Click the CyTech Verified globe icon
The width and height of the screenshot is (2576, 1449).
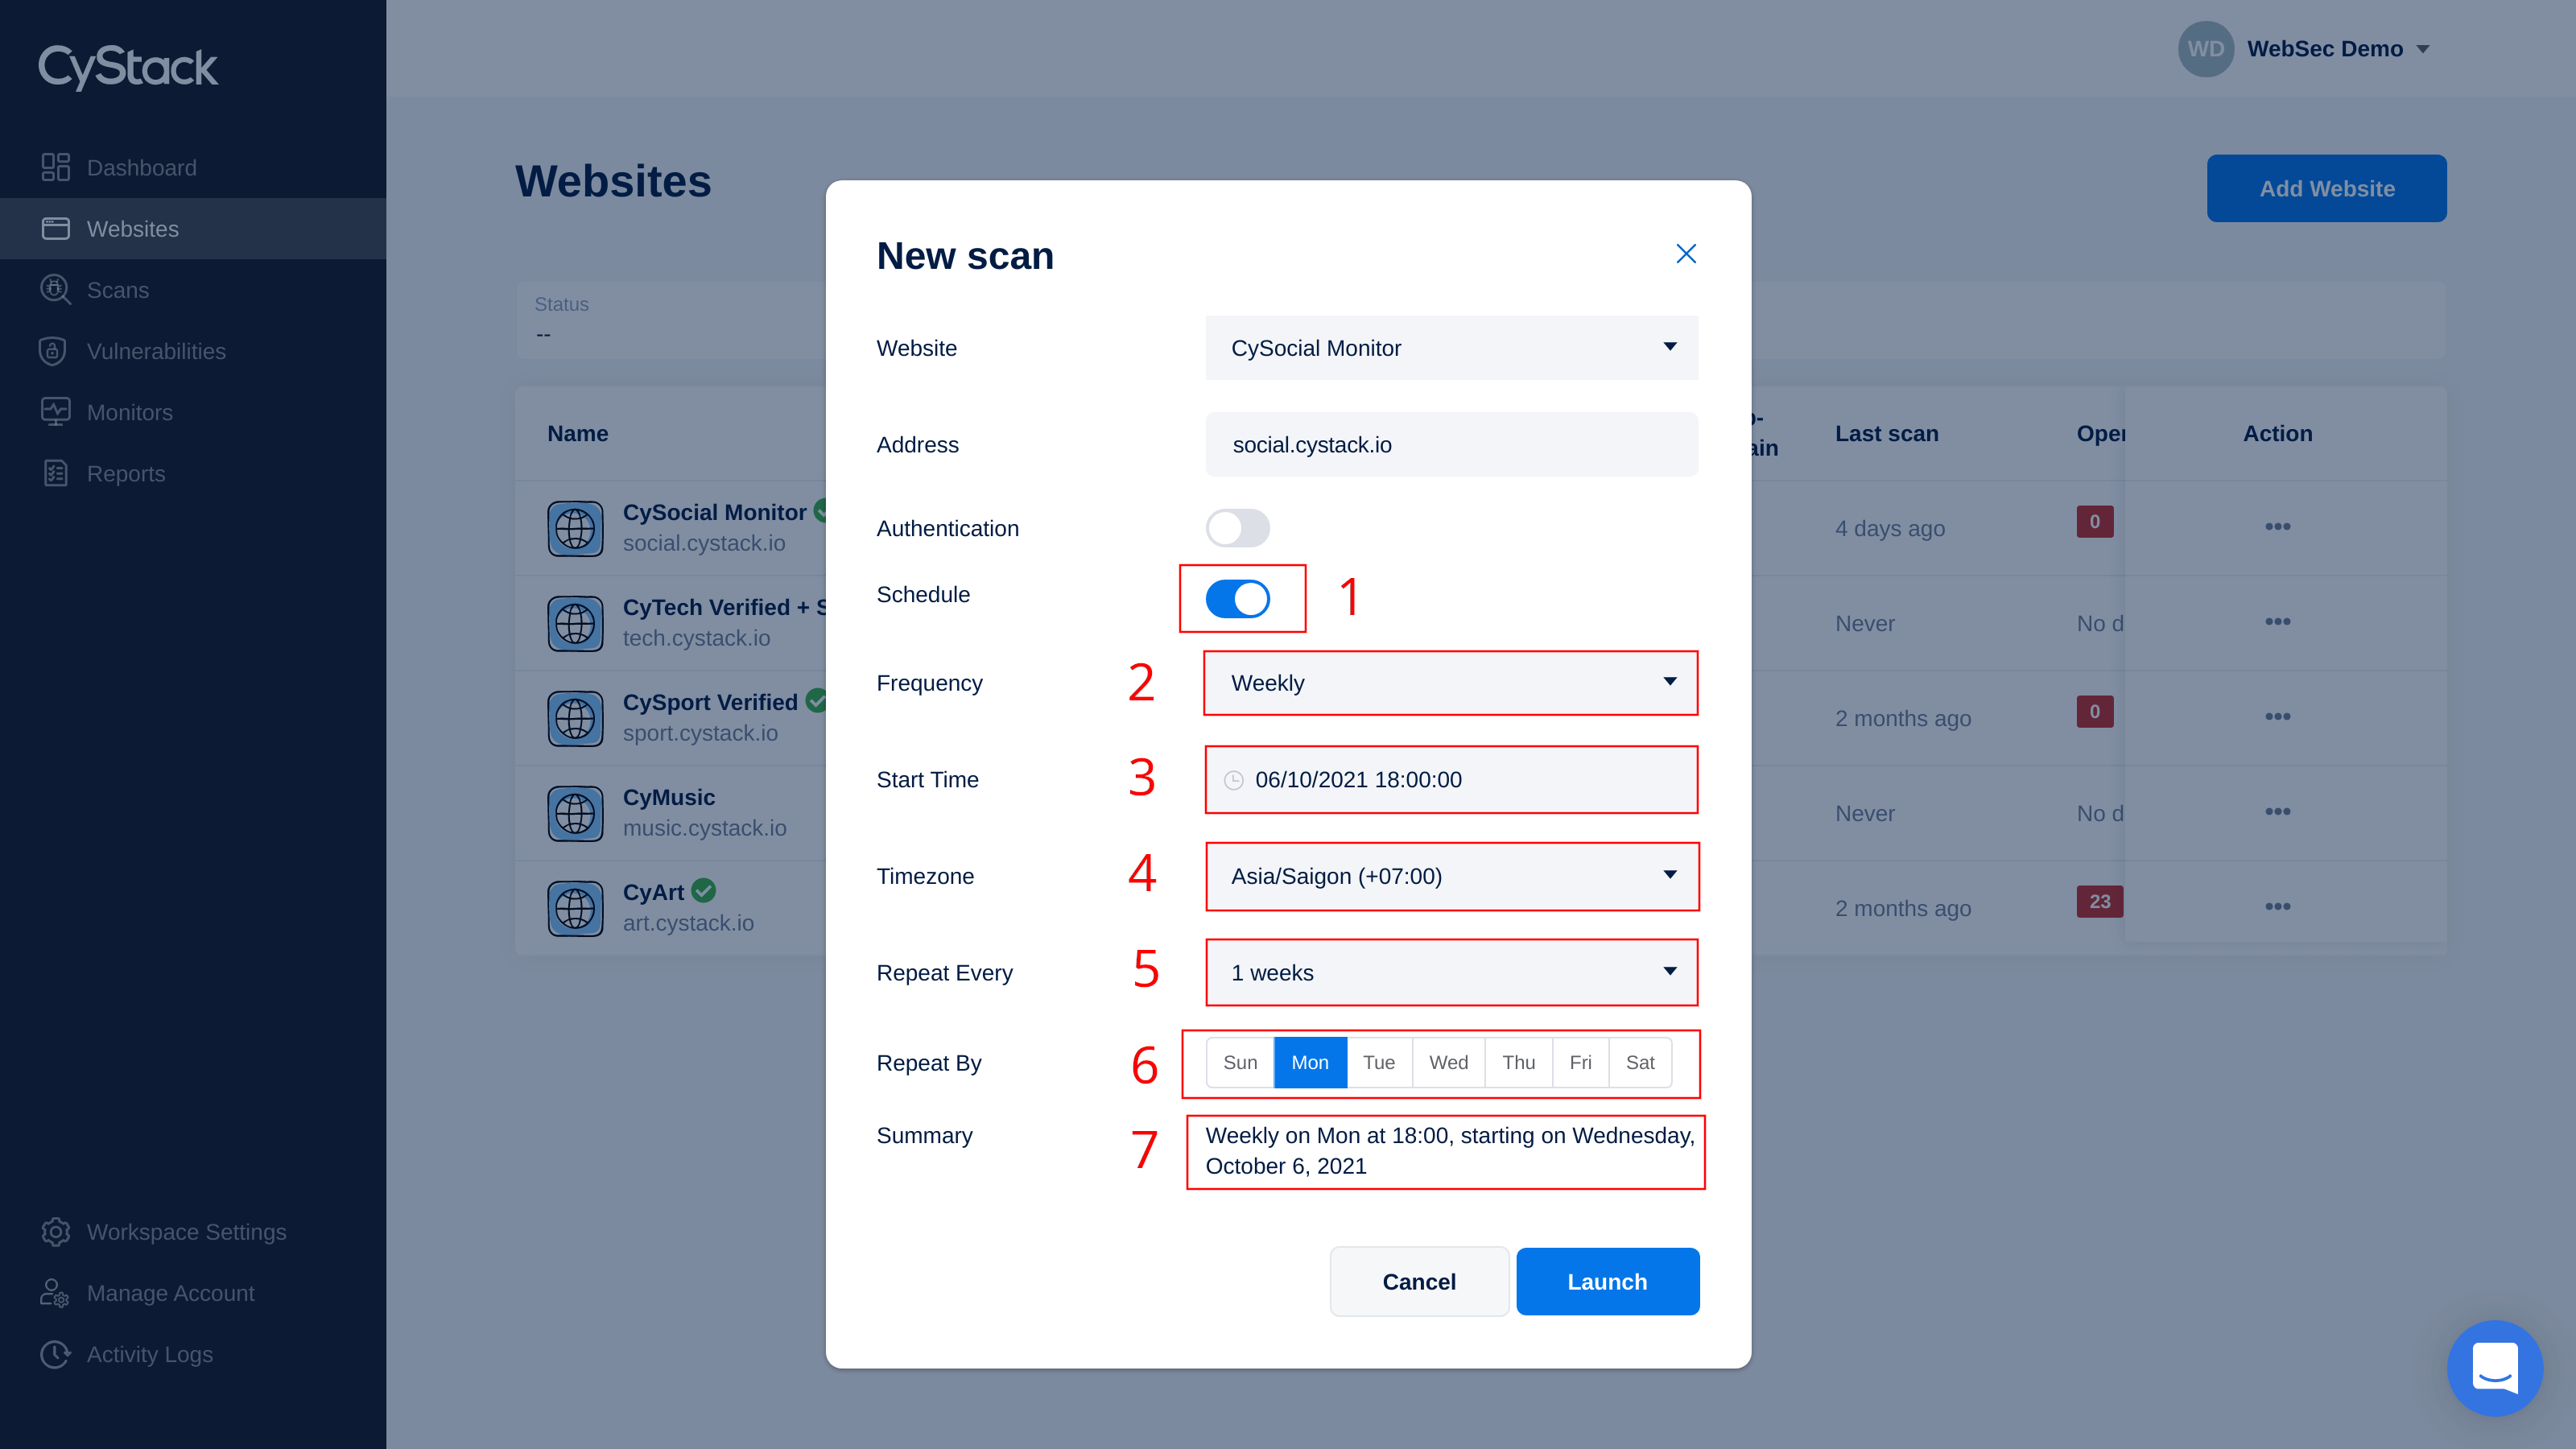tap(575, 623)
